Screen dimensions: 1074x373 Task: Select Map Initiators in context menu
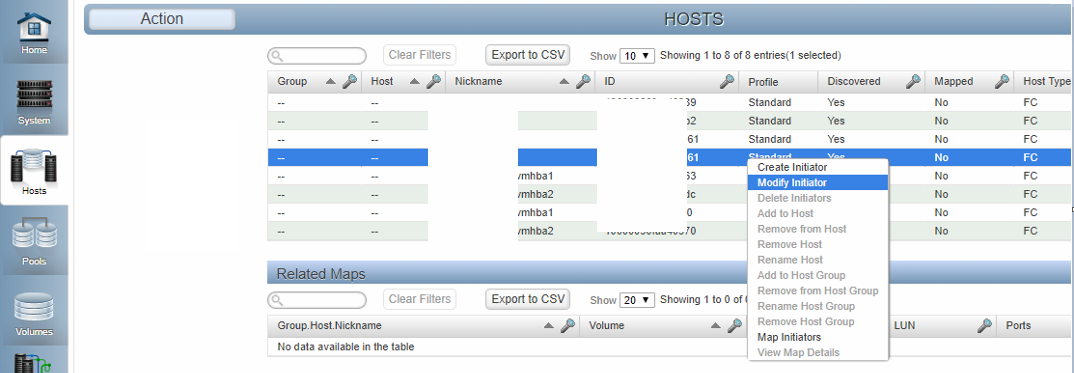(x=789, y=337)
